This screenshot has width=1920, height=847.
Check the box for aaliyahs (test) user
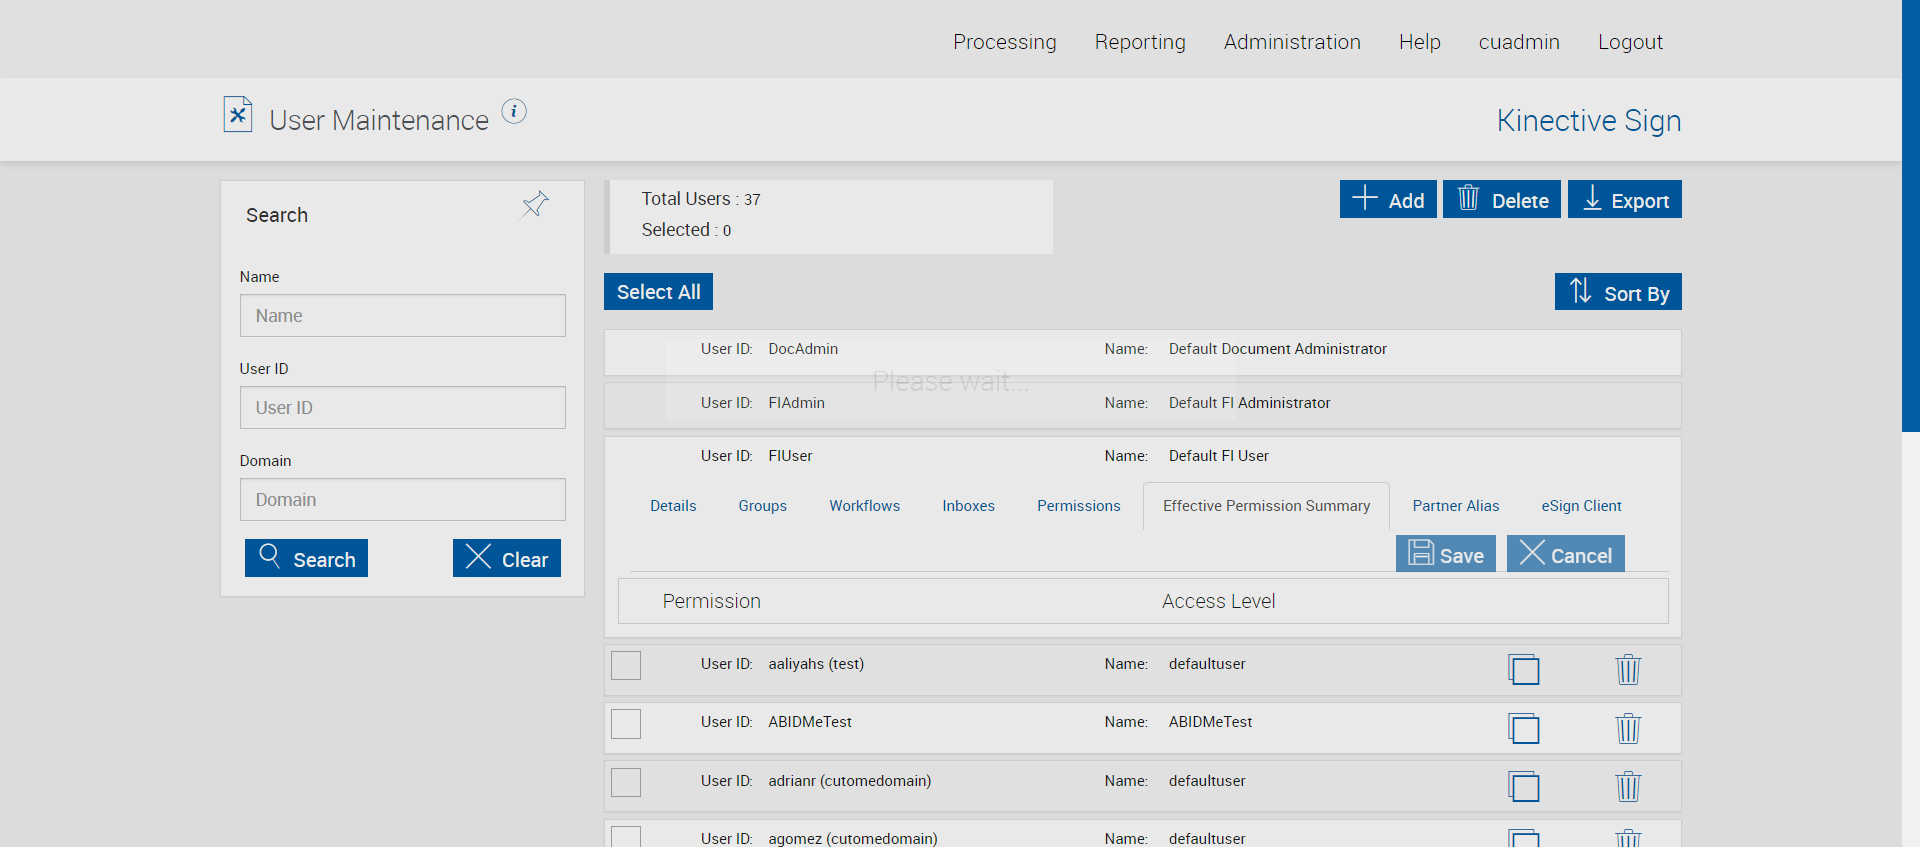(626, 665)
